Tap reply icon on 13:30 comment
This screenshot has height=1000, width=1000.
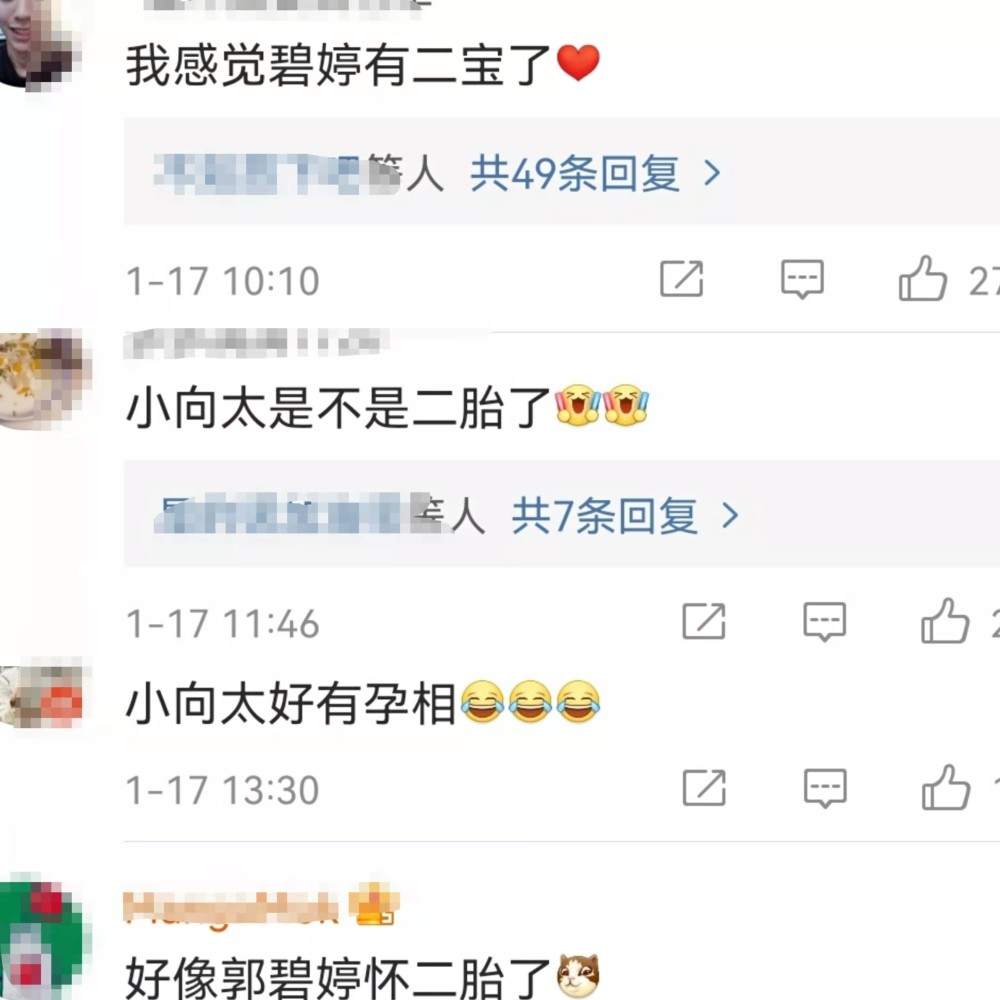825,788
